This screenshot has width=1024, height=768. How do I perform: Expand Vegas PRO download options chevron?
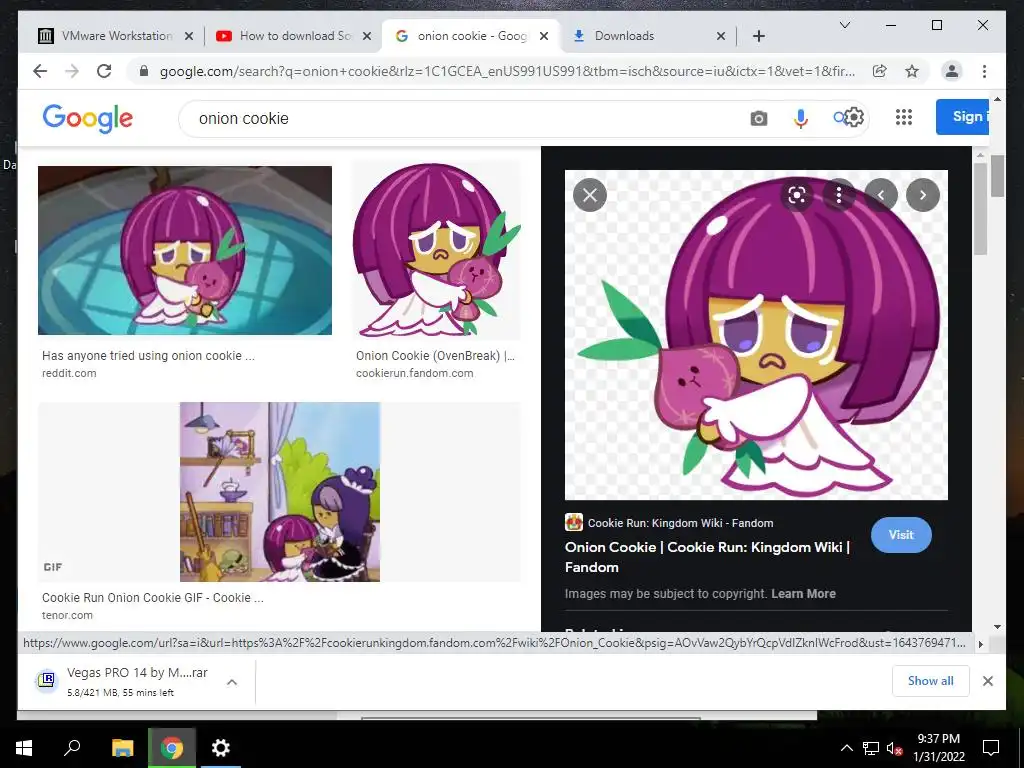click(x=232, y=682)
